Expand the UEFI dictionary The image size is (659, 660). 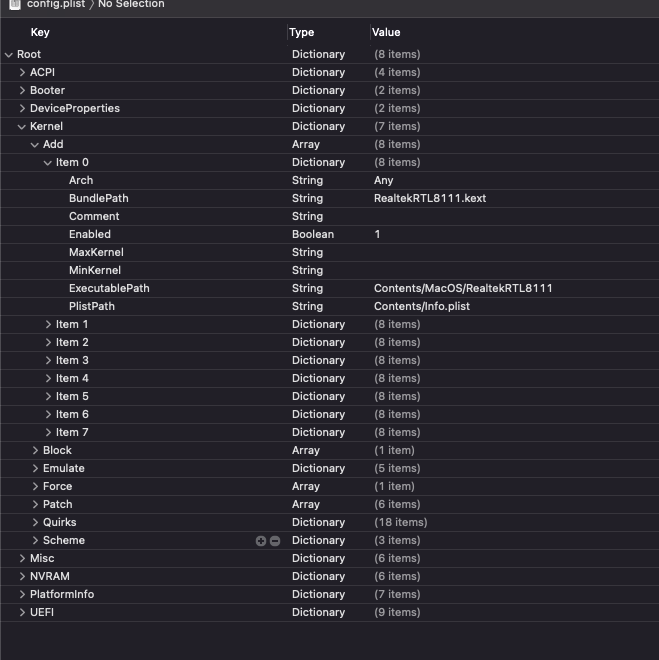[22, 613]
